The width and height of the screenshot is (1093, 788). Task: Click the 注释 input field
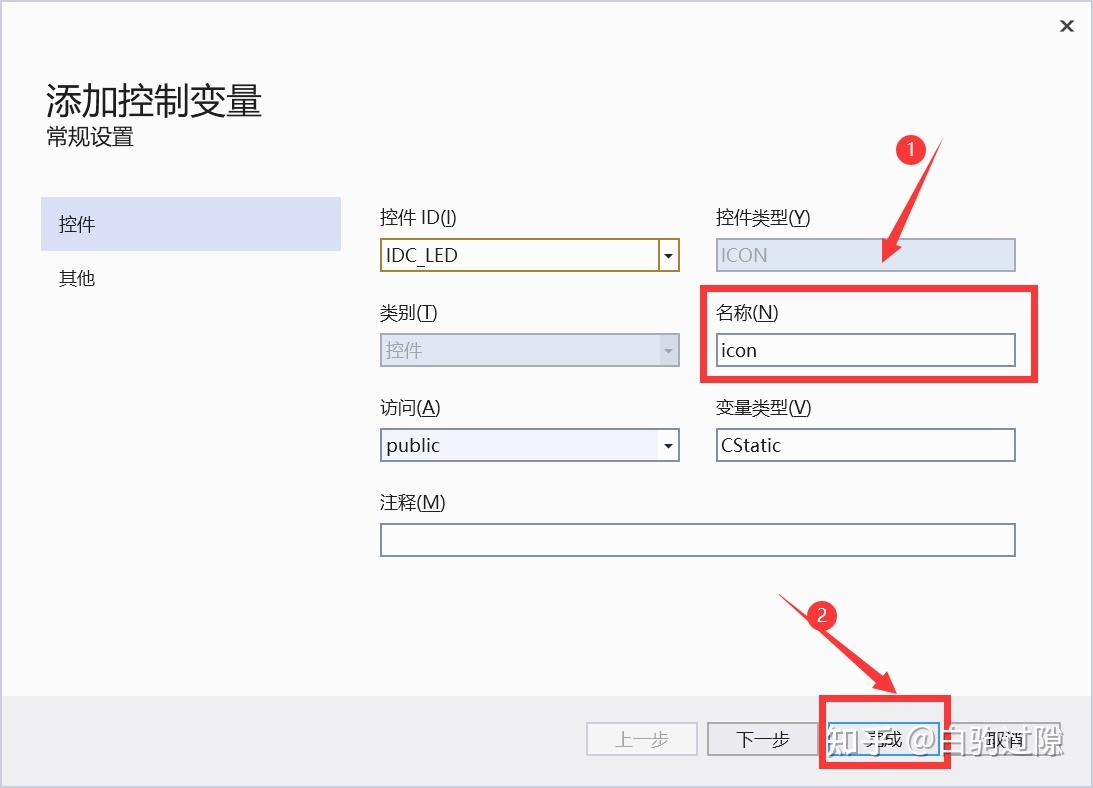coord(697,540)
